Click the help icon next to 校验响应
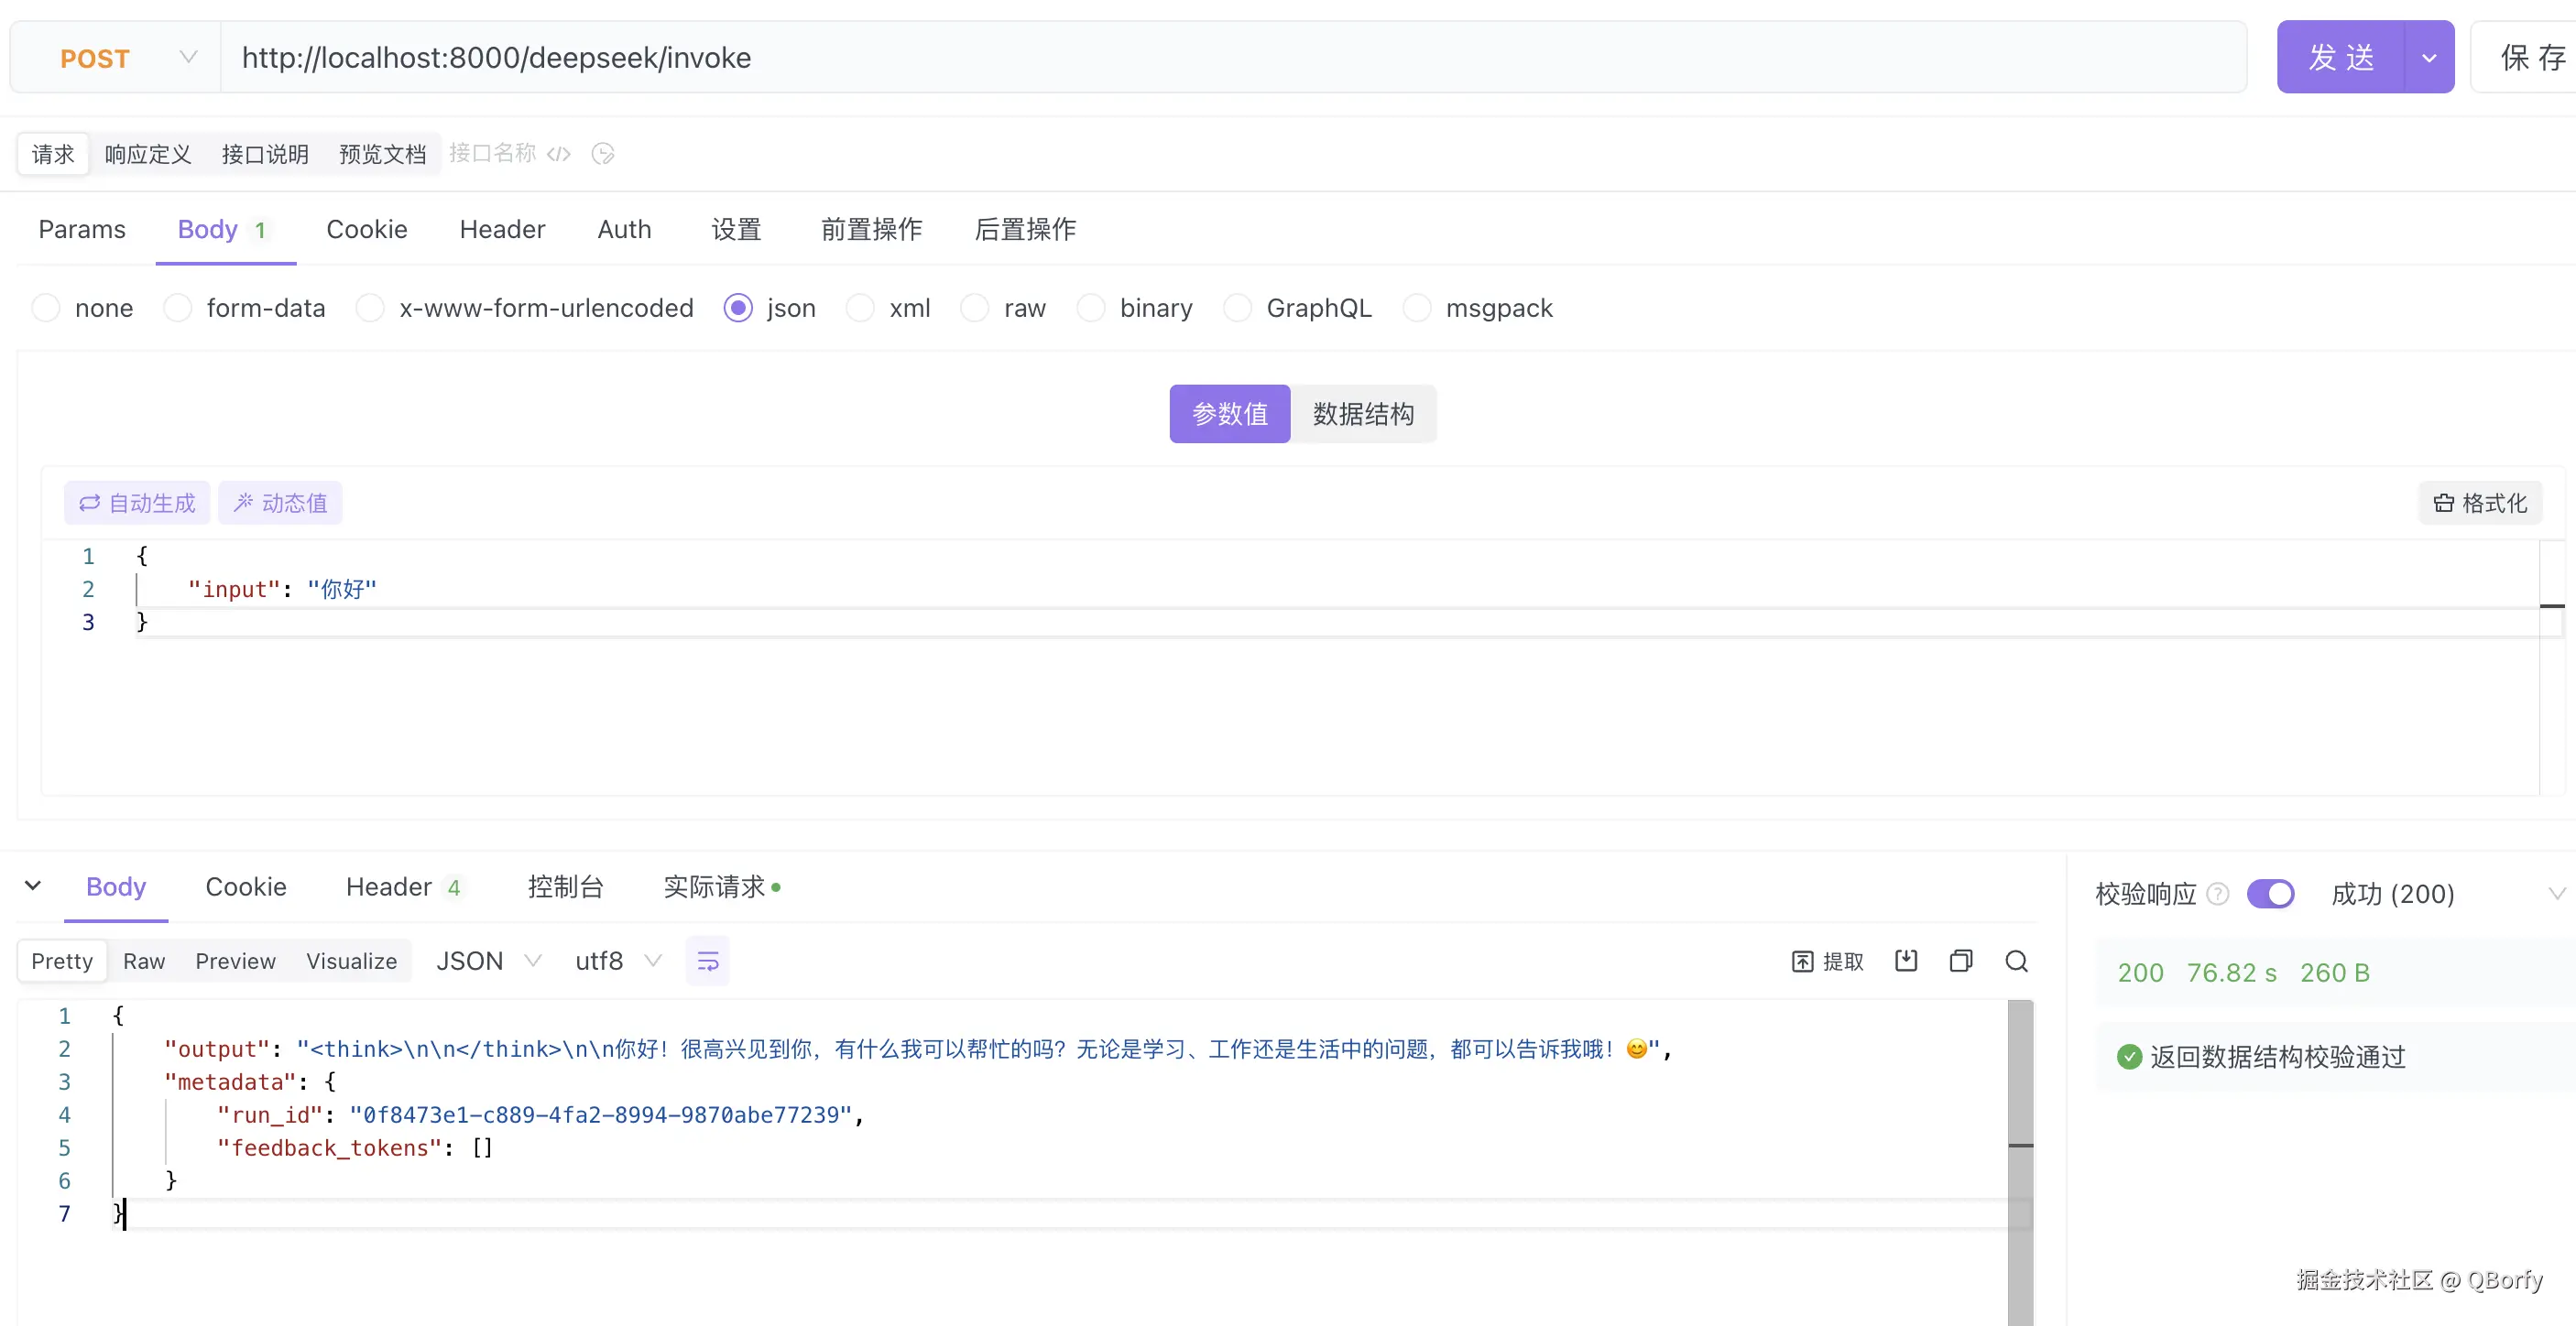Screen dimensions: 2576x1326 coord(2217,893)
